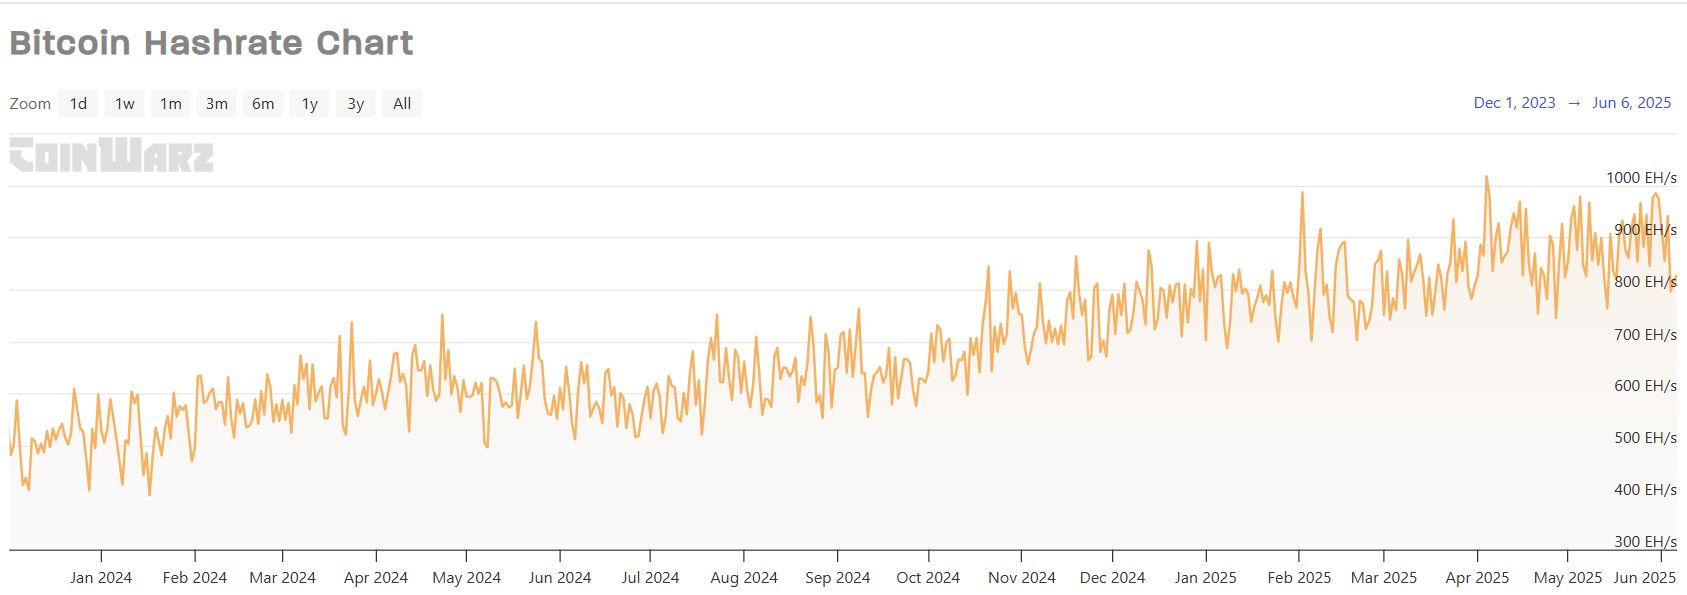1687x595 pixels.
Task: Click the Mar 2025 axis label
Action: 1384,577
